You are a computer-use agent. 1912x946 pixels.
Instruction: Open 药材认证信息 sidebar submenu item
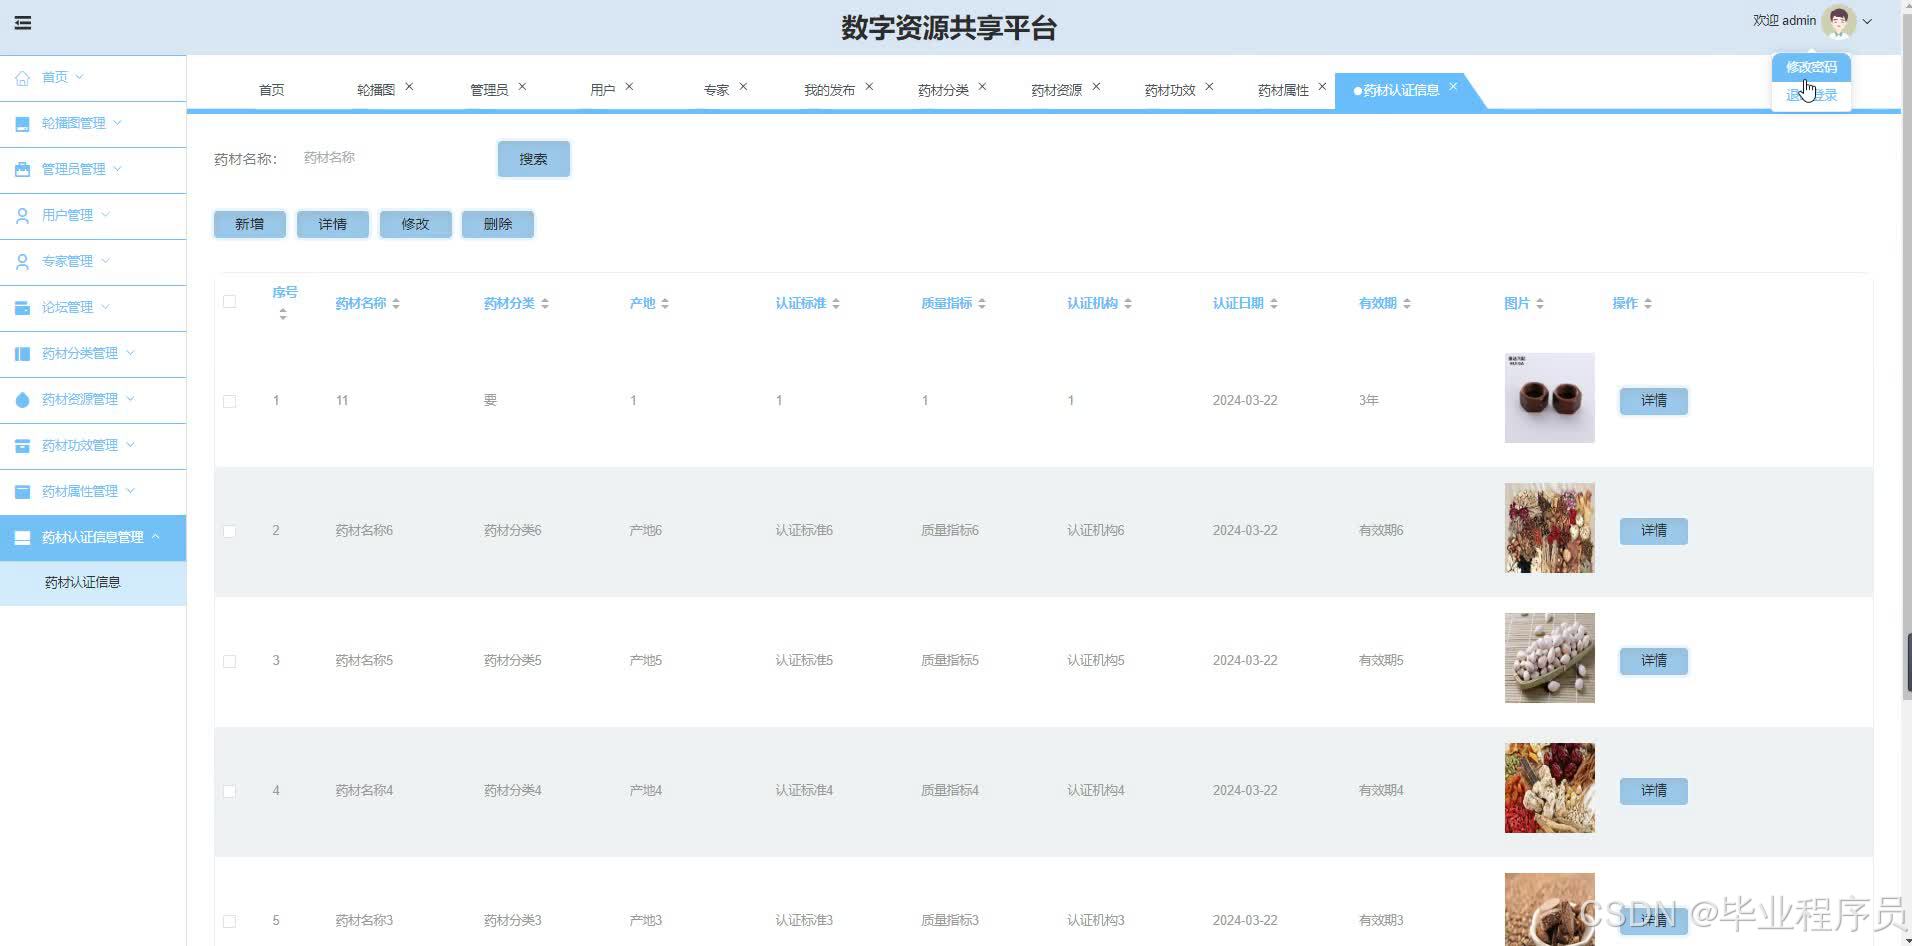point(93,582)
